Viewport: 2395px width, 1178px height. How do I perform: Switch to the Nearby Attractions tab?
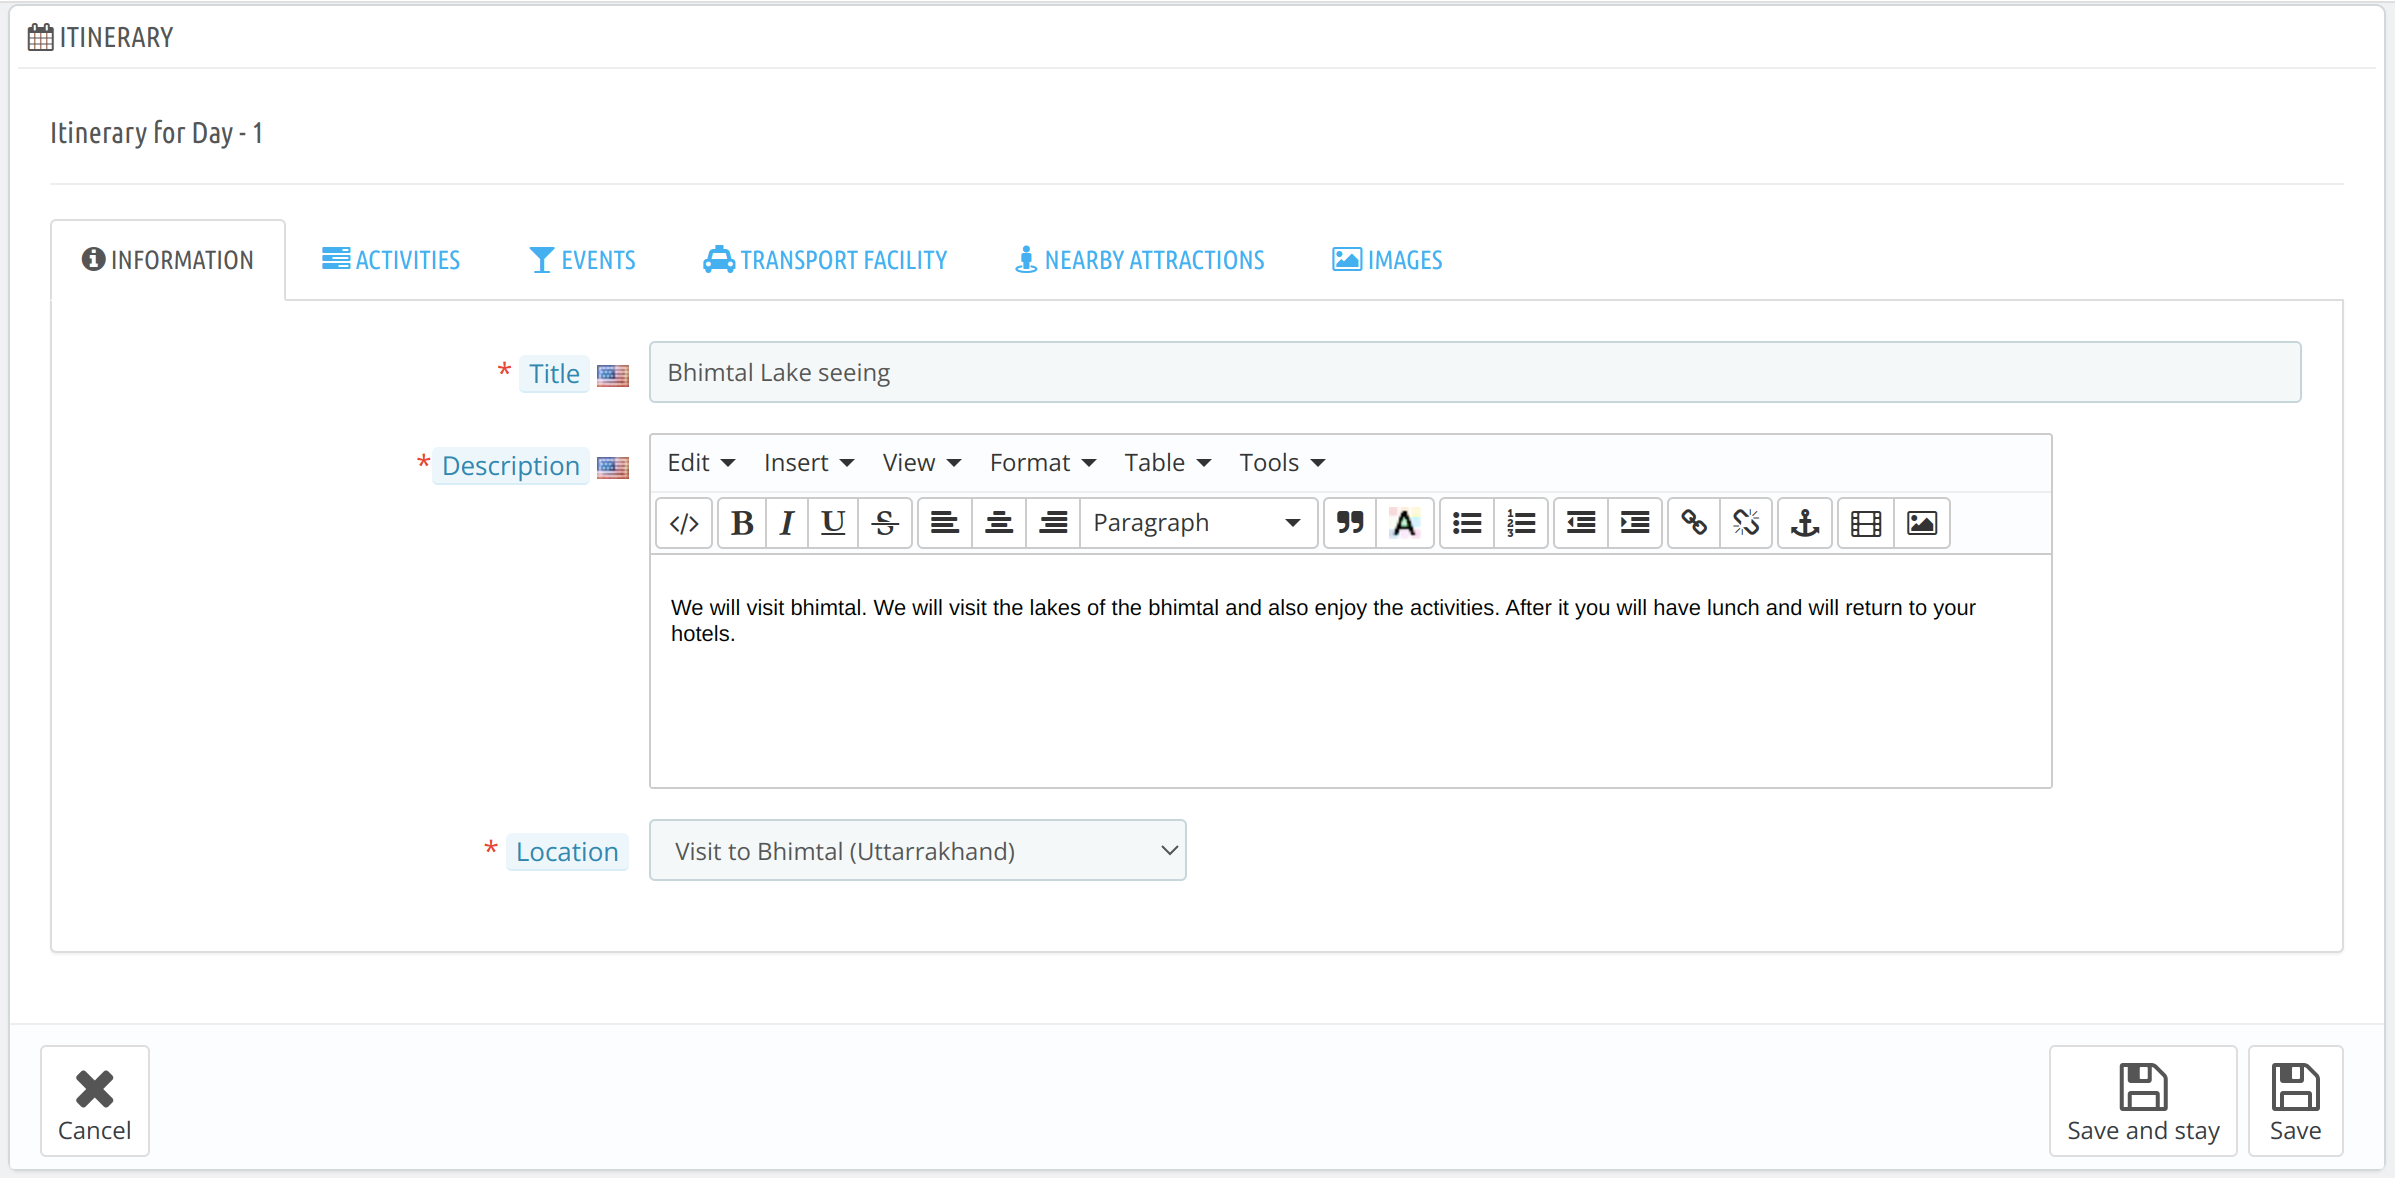(1139, 260)
